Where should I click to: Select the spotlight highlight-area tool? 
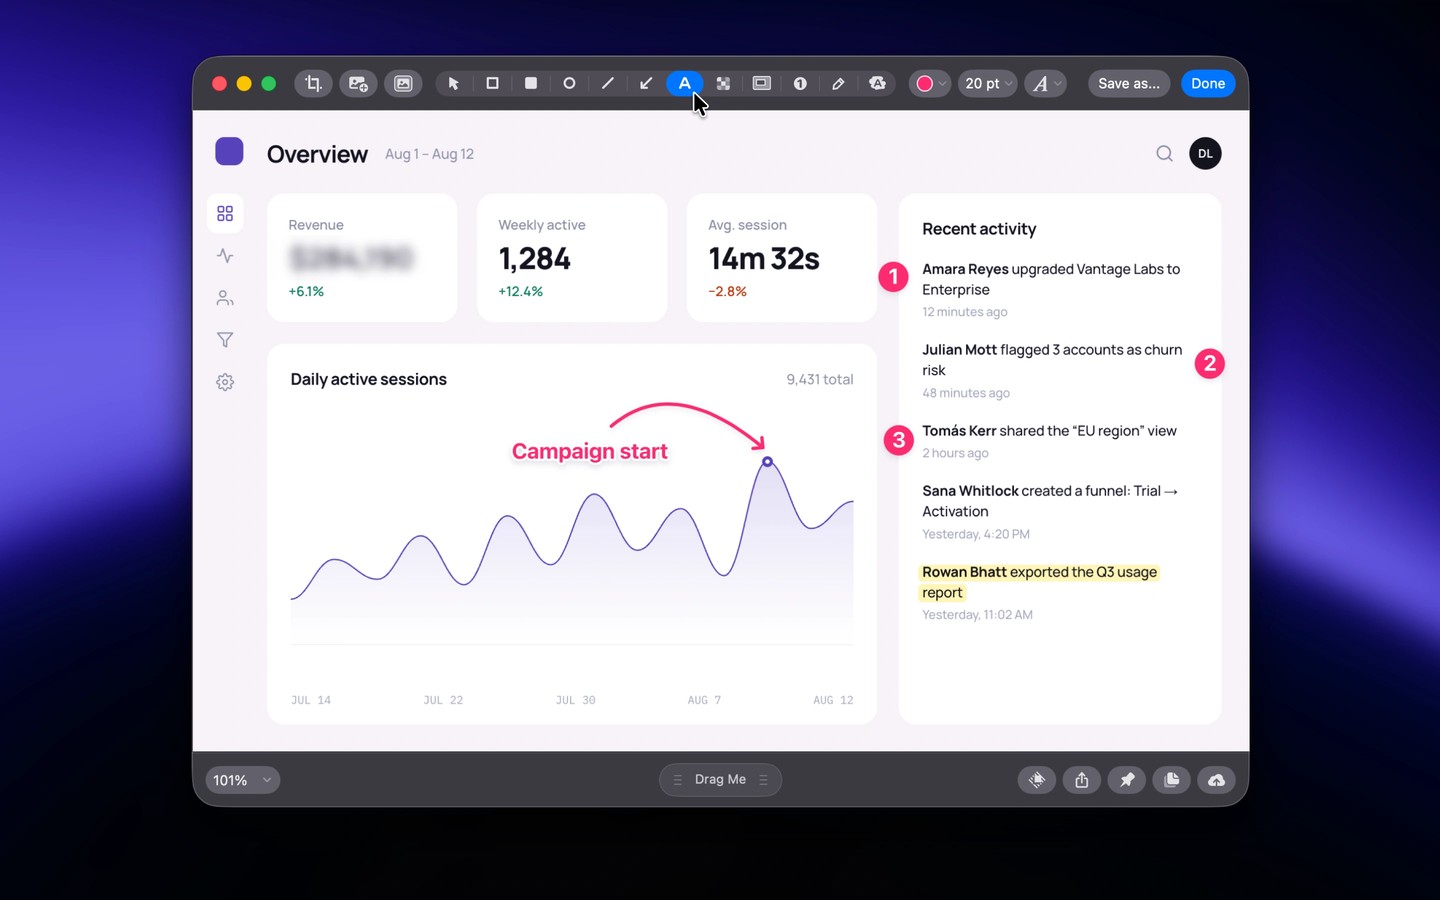pyautogui.click(x=762, y=84)
